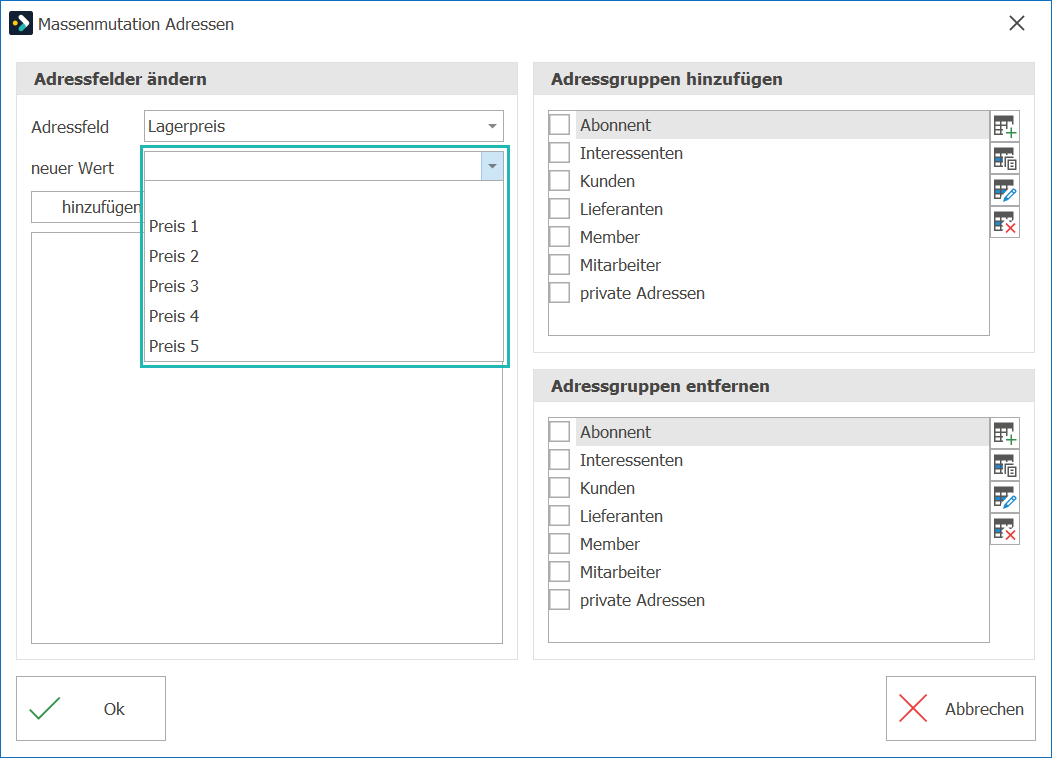Delete group icon in Adressgruppen entfernen panel
This screenshot has height=758, width=1052.
[1005, 529]
